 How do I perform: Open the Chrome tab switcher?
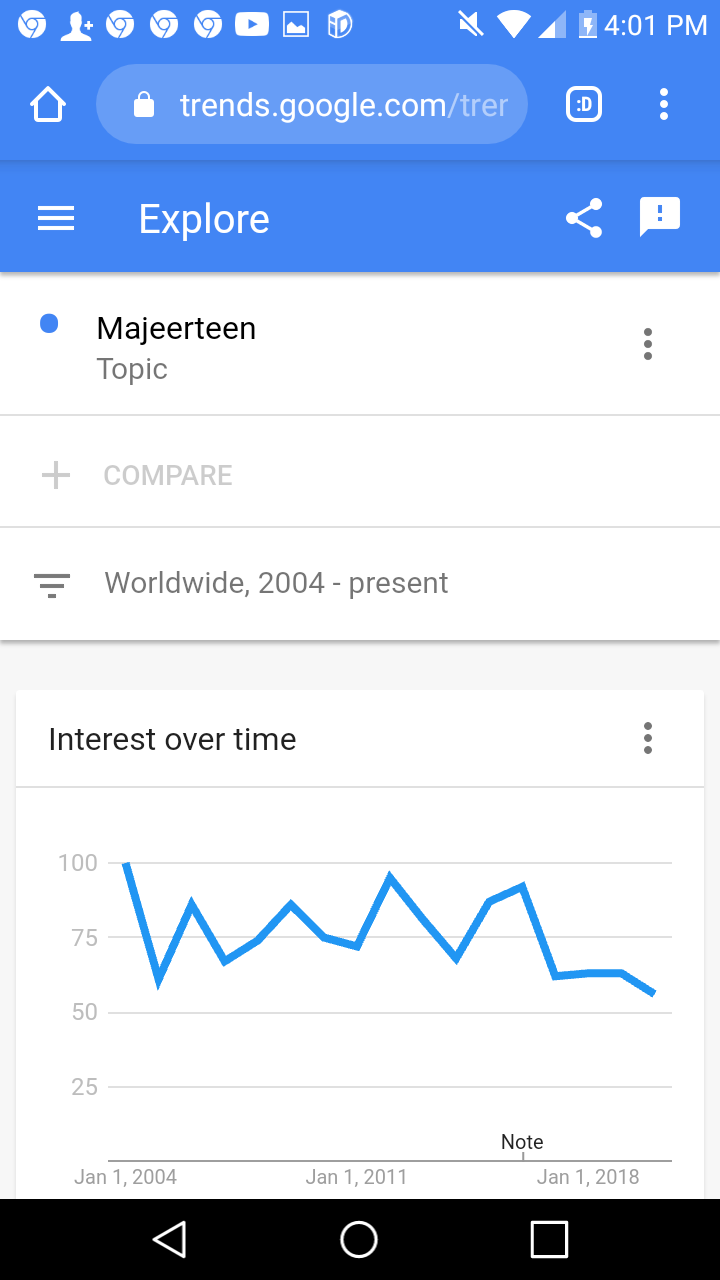point(584,104)
